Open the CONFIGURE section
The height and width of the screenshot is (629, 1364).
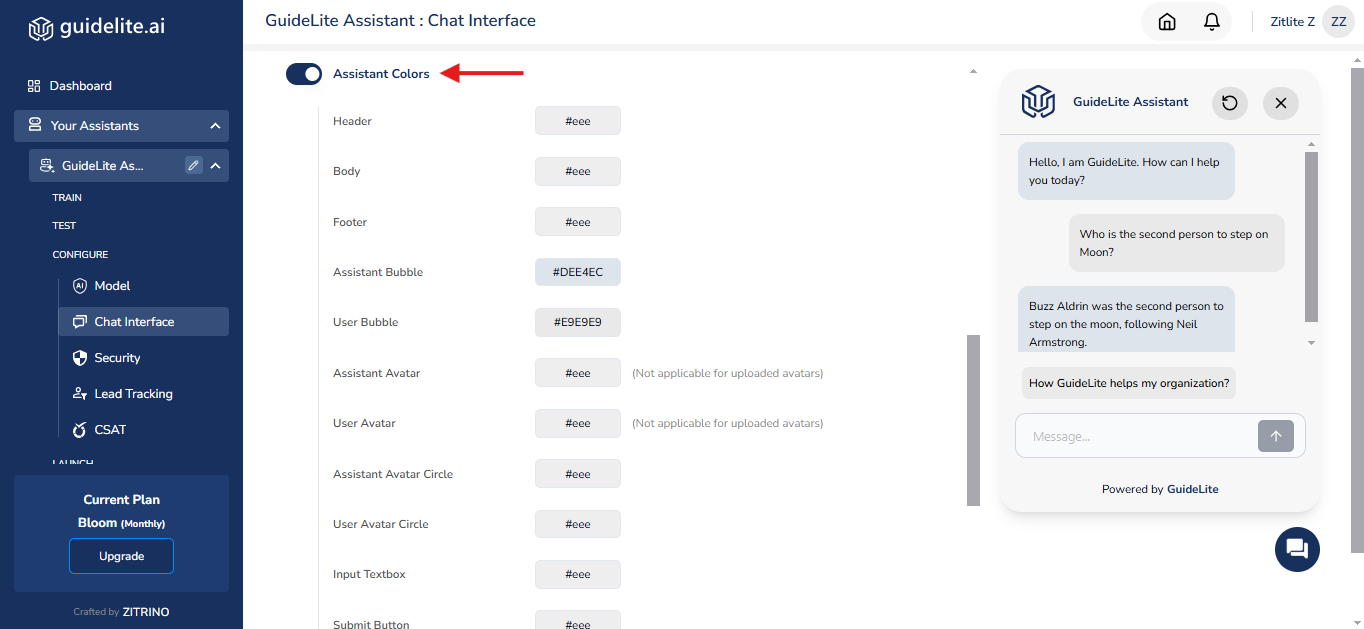click(80, 255)
